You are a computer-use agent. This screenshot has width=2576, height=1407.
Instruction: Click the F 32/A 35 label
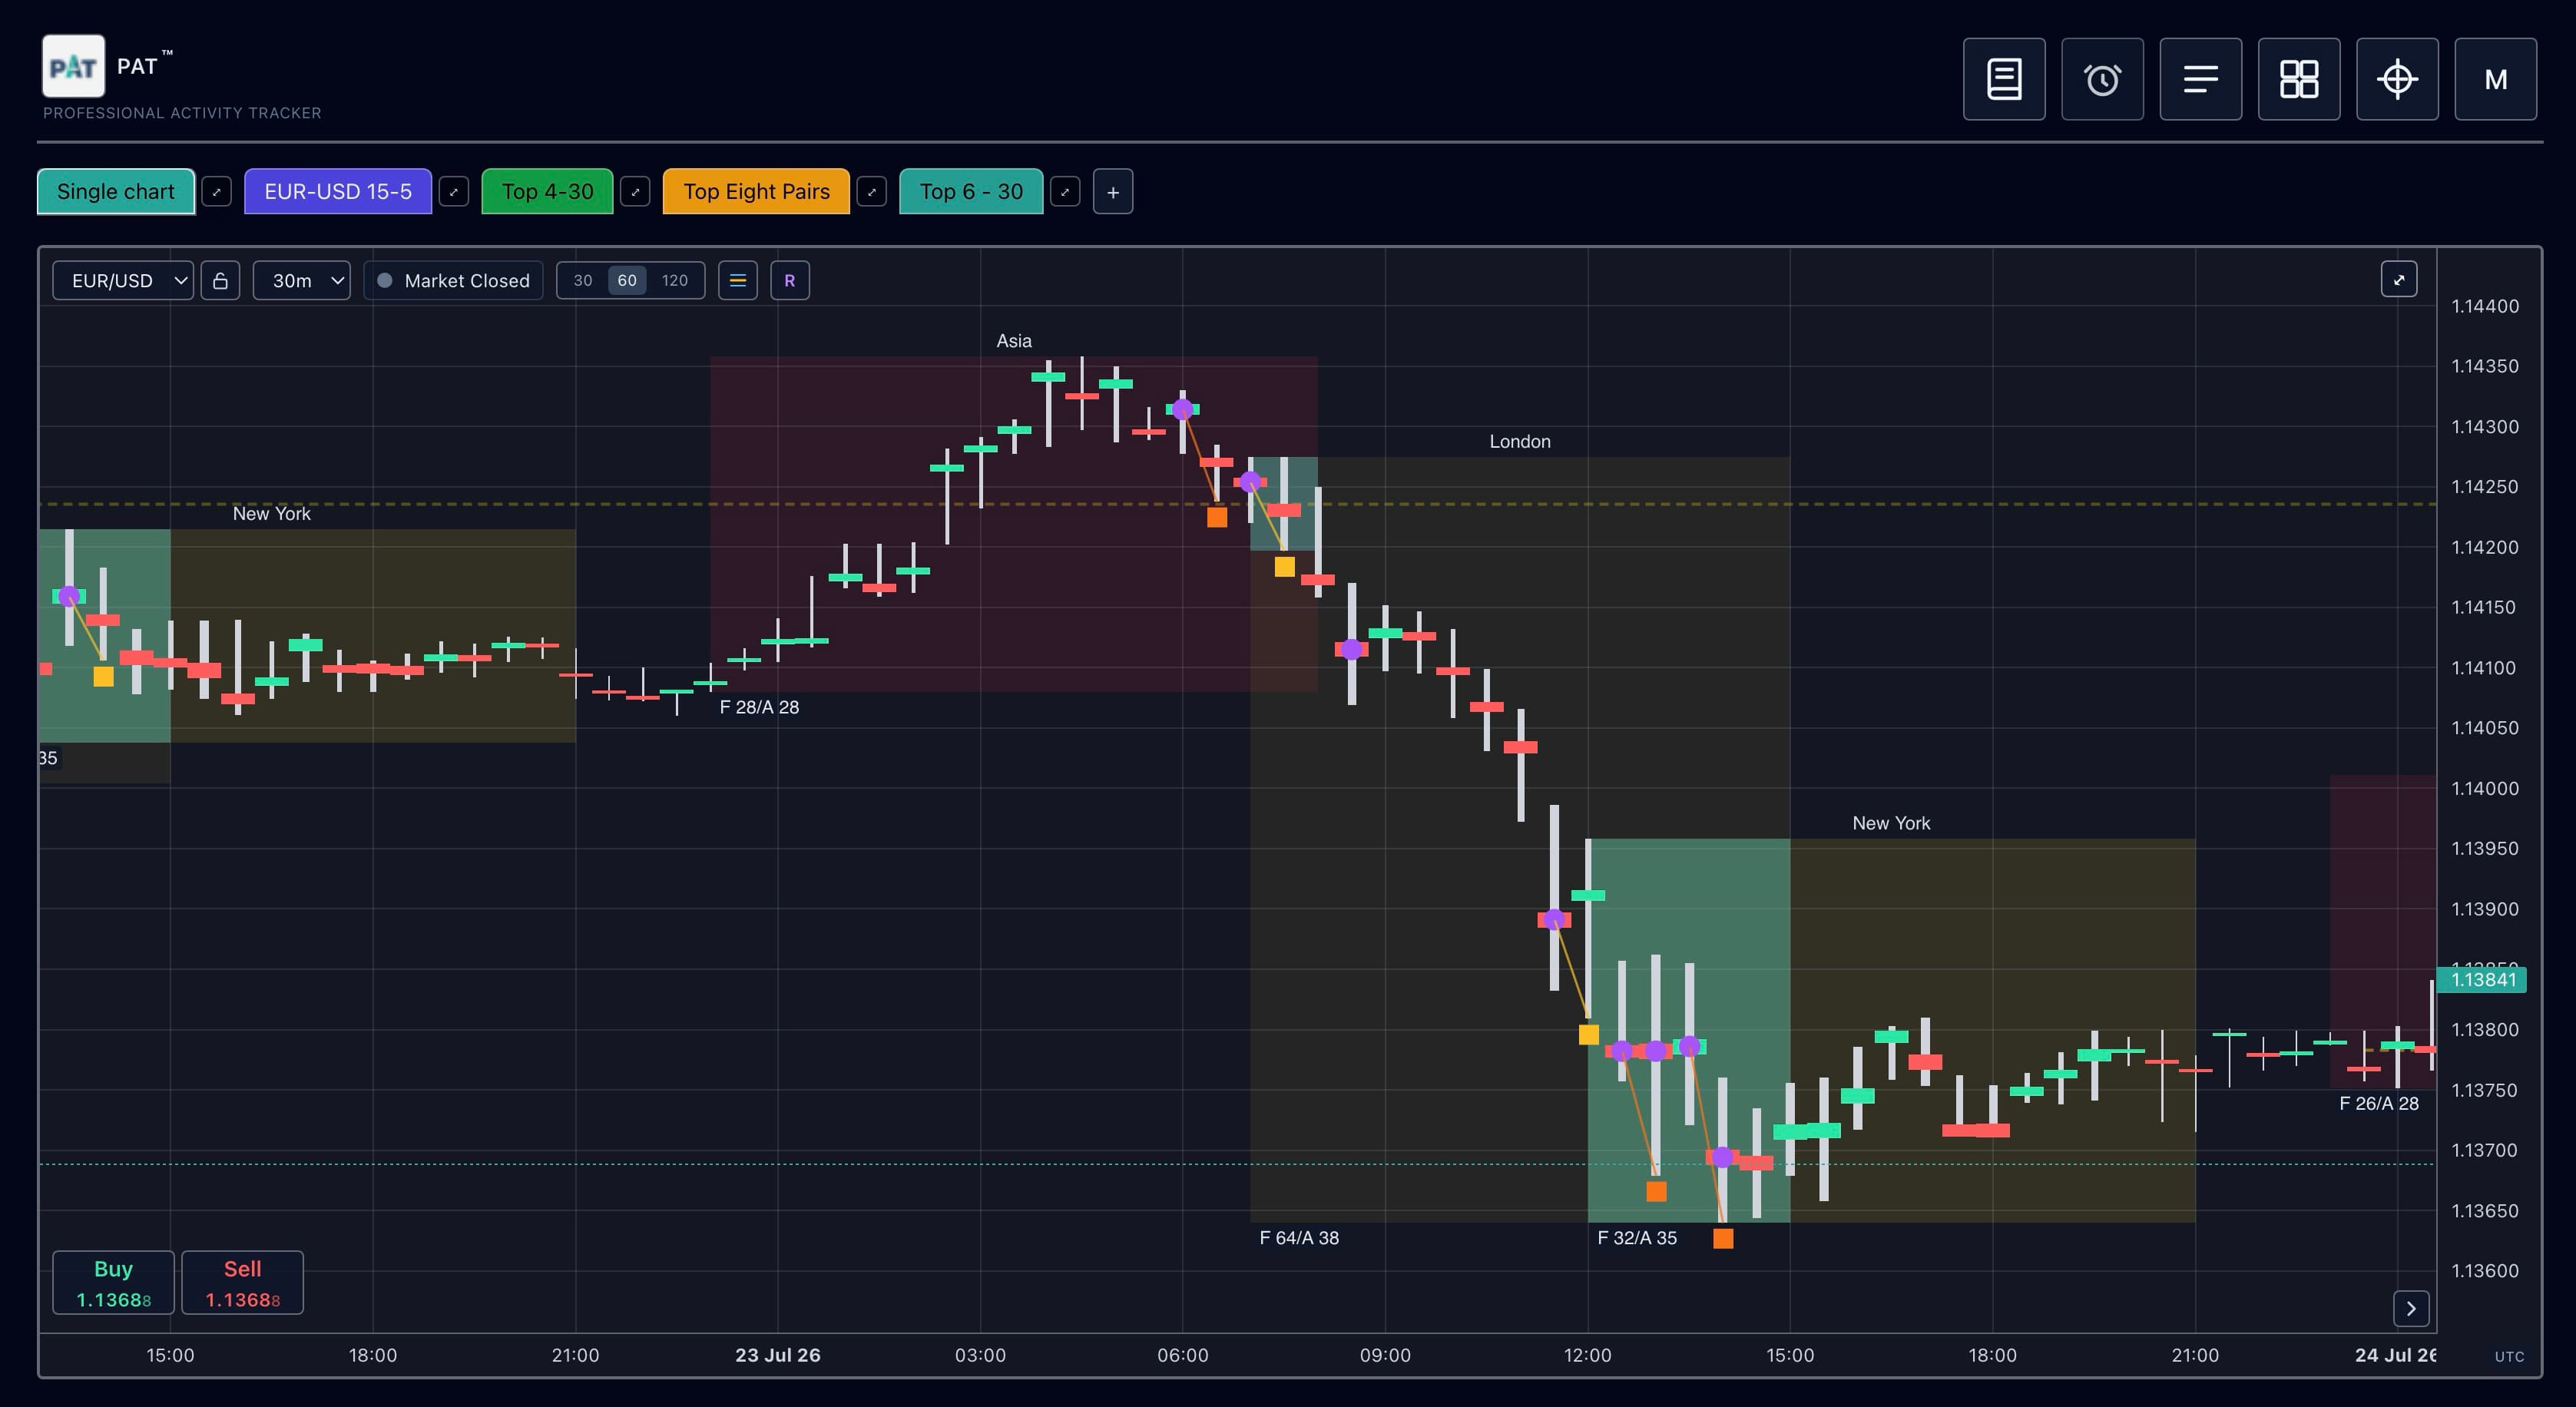click(x=1637, y=1238)
